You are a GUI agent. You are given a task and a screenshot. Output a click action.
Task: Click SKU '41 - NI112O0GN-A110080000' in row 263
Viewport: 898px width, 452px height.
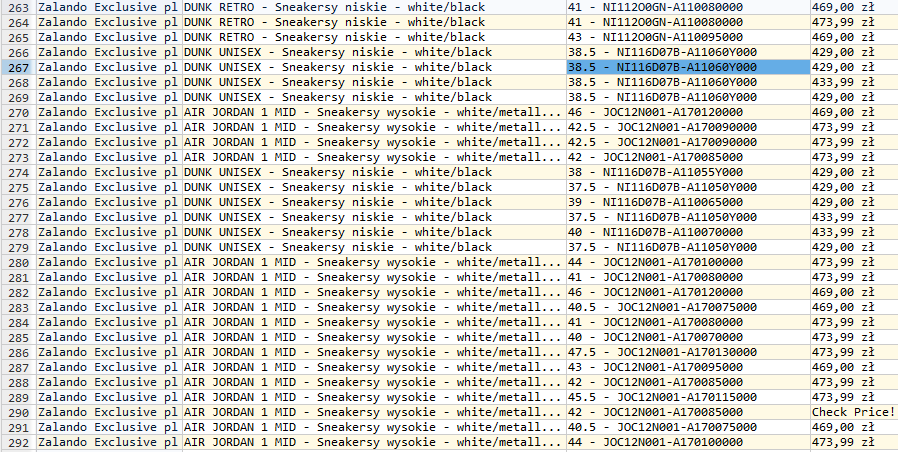688,7
